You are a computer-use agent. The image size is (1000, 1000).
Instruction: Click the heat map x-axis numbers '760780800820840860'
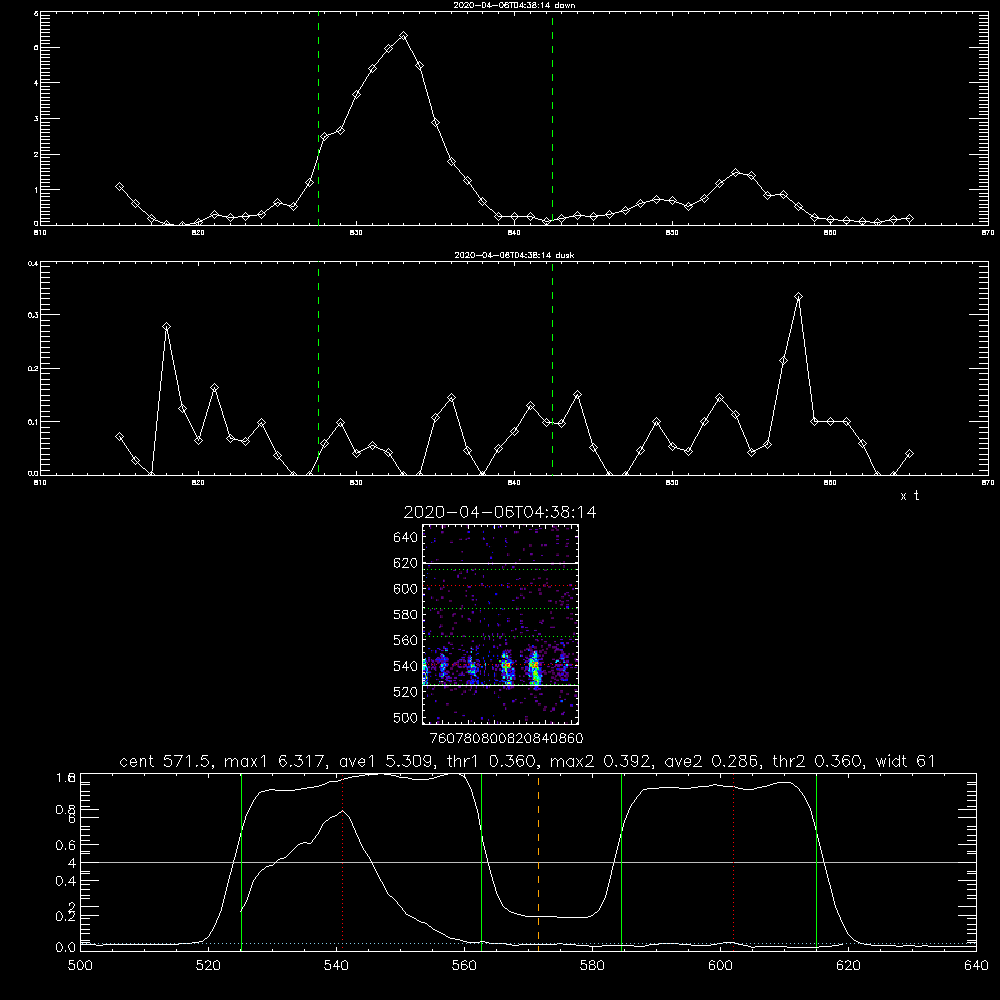coord(506,739)
